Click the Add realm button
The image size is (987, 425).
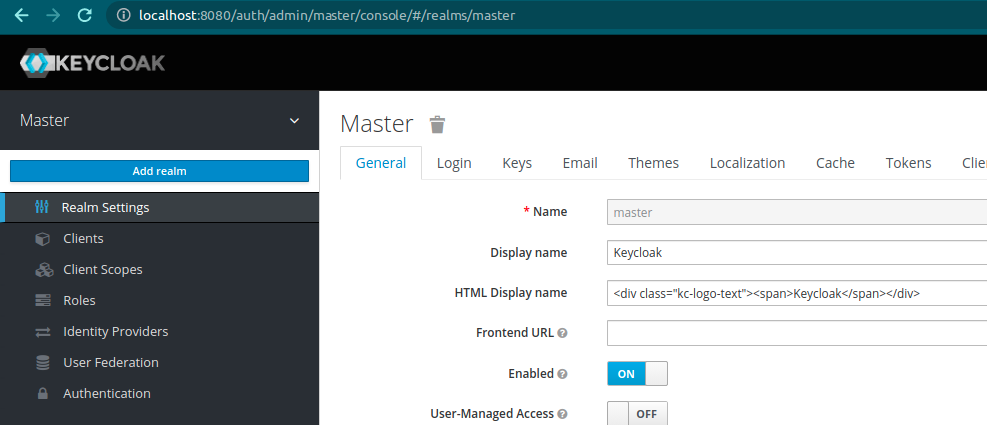click(x=159, y=171)
